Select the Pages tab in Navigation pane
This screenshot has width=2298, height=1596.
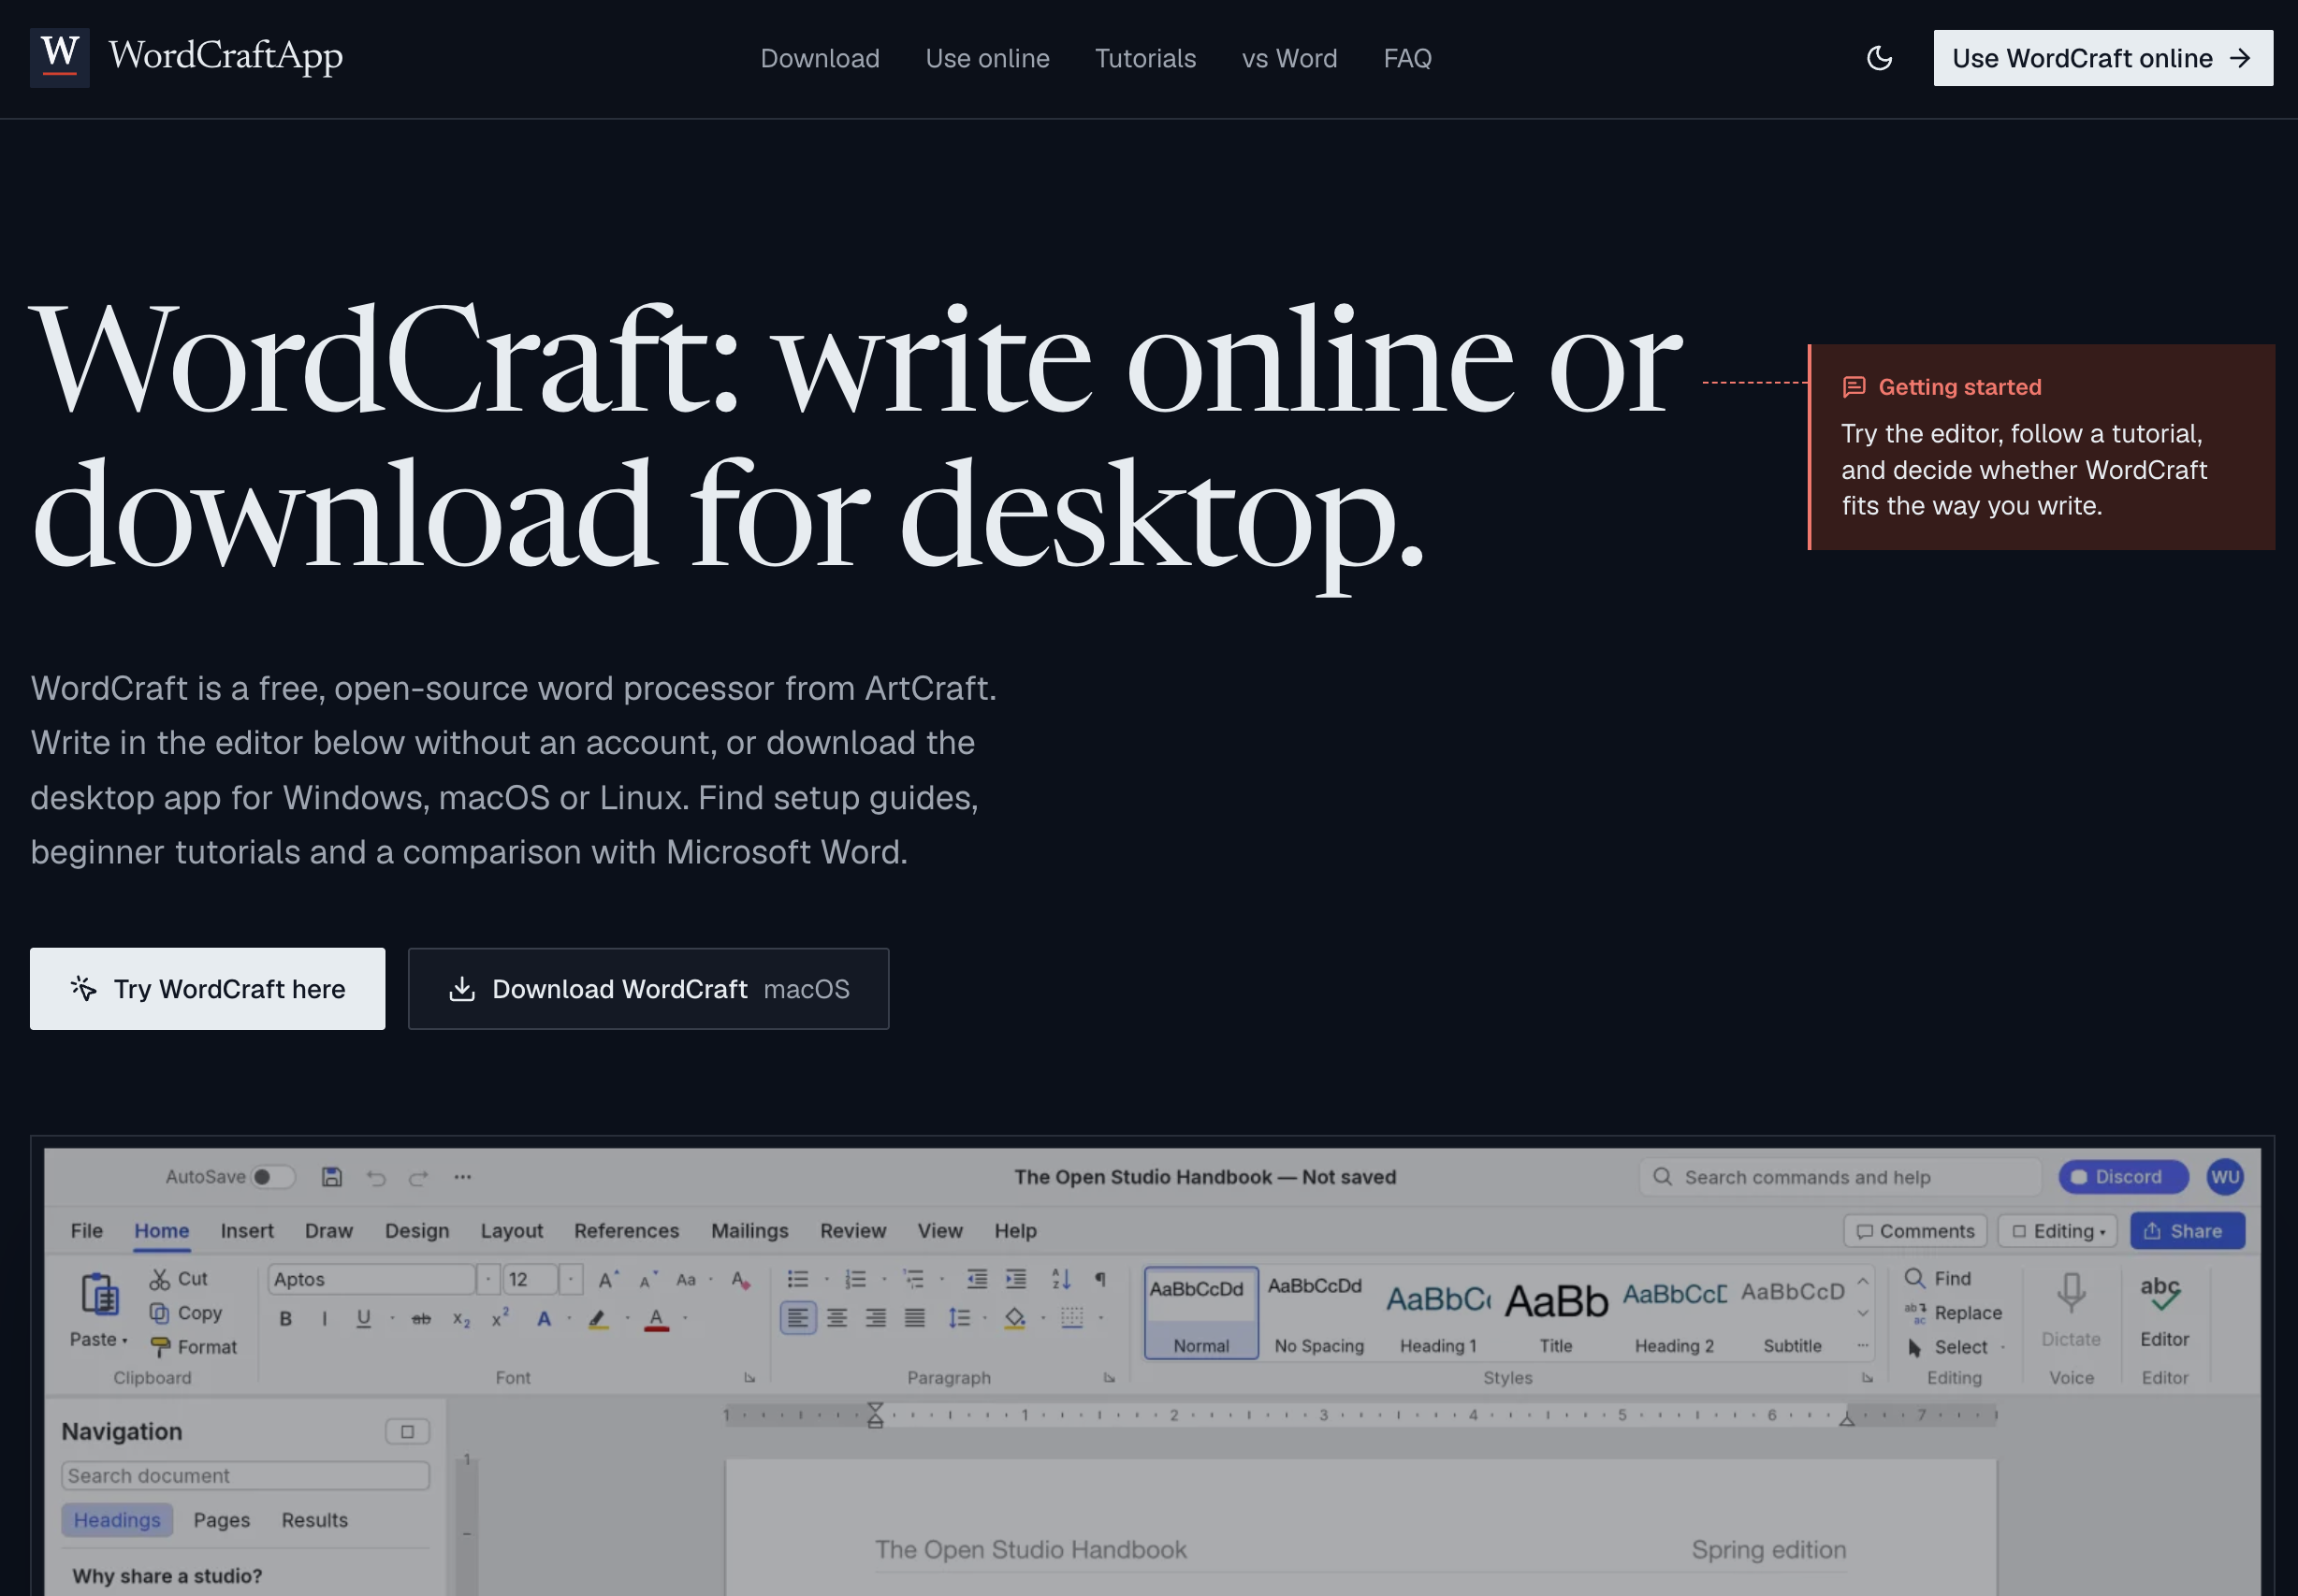221,1520
